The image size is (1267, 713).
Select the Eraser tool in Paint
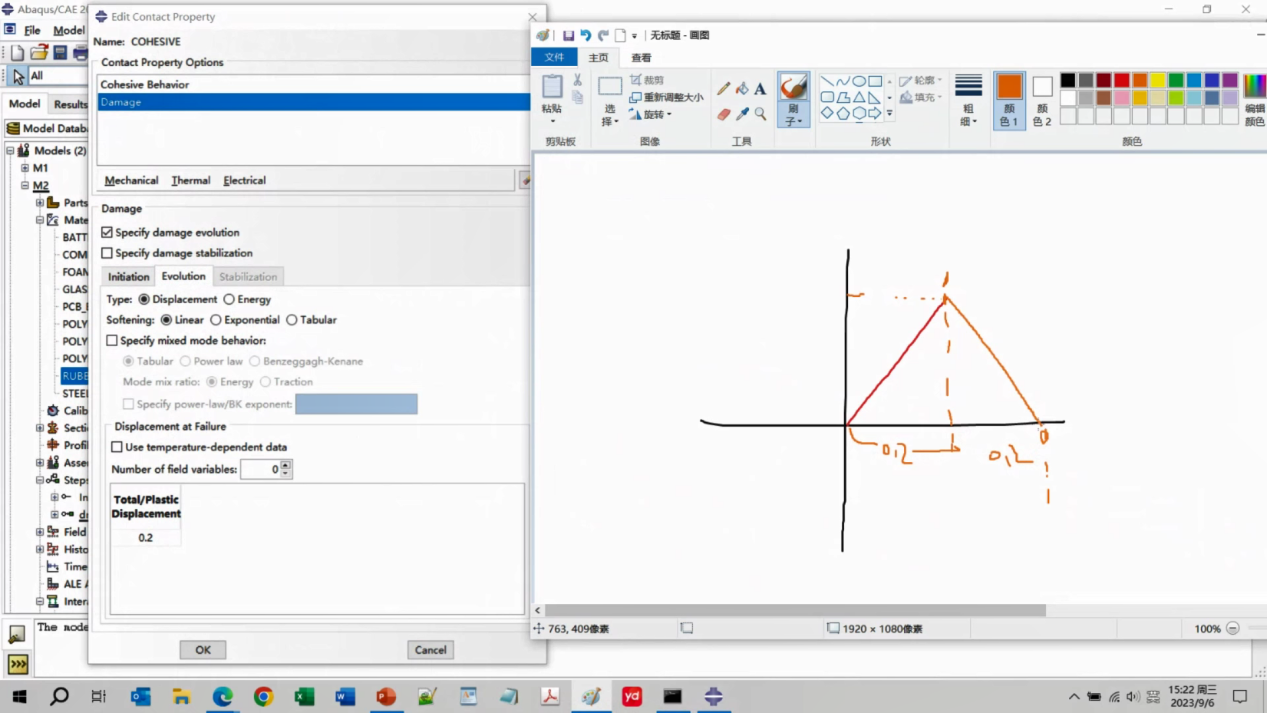tap(724, 114)
